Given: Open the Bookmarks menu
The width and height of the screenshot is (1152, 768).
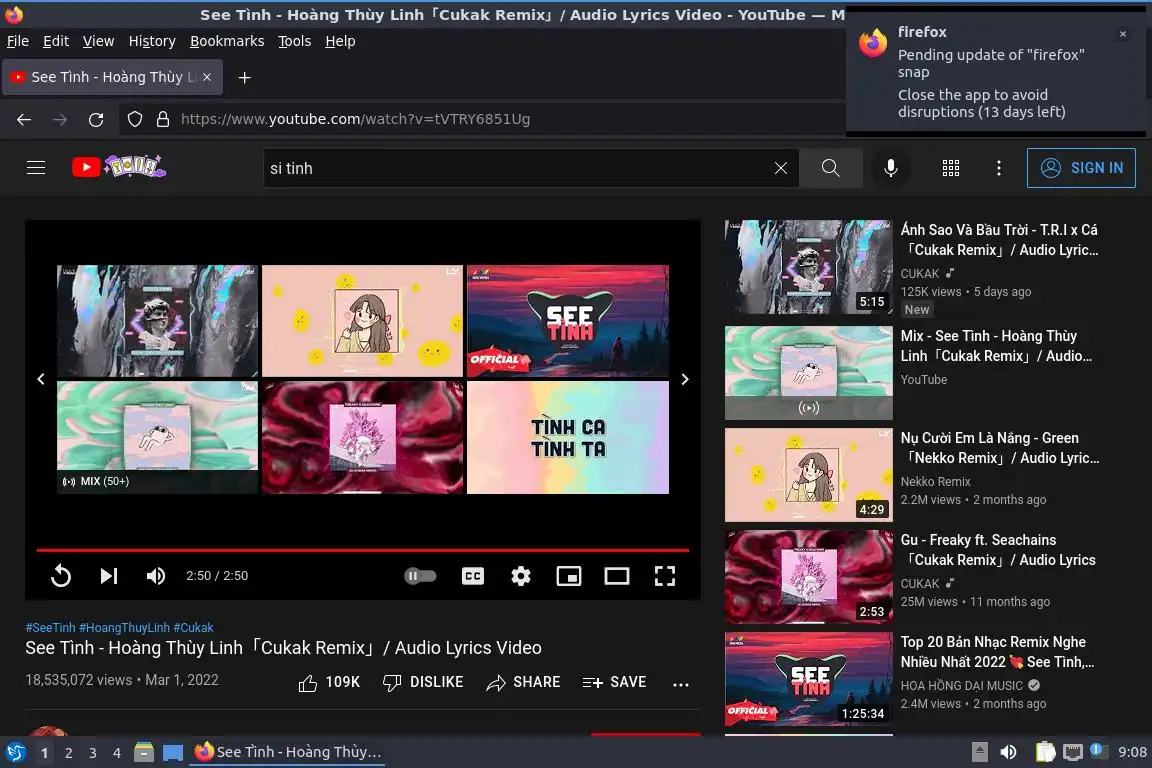Looking at the screenshot, I should (x=227, y=41).
